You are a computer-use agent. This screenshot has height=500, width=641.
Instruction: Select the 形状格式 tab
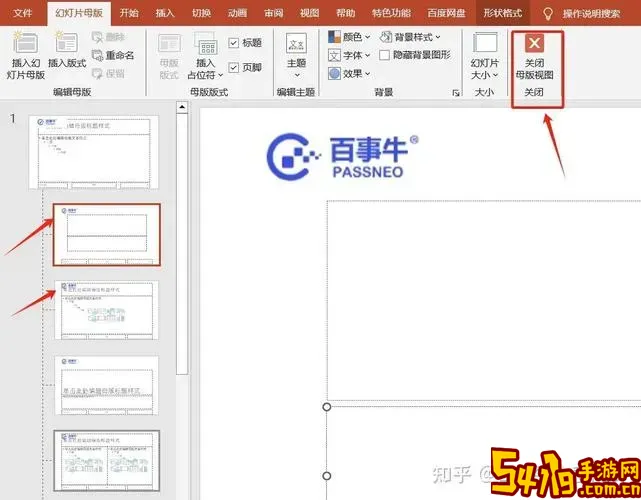coord(503,13)
